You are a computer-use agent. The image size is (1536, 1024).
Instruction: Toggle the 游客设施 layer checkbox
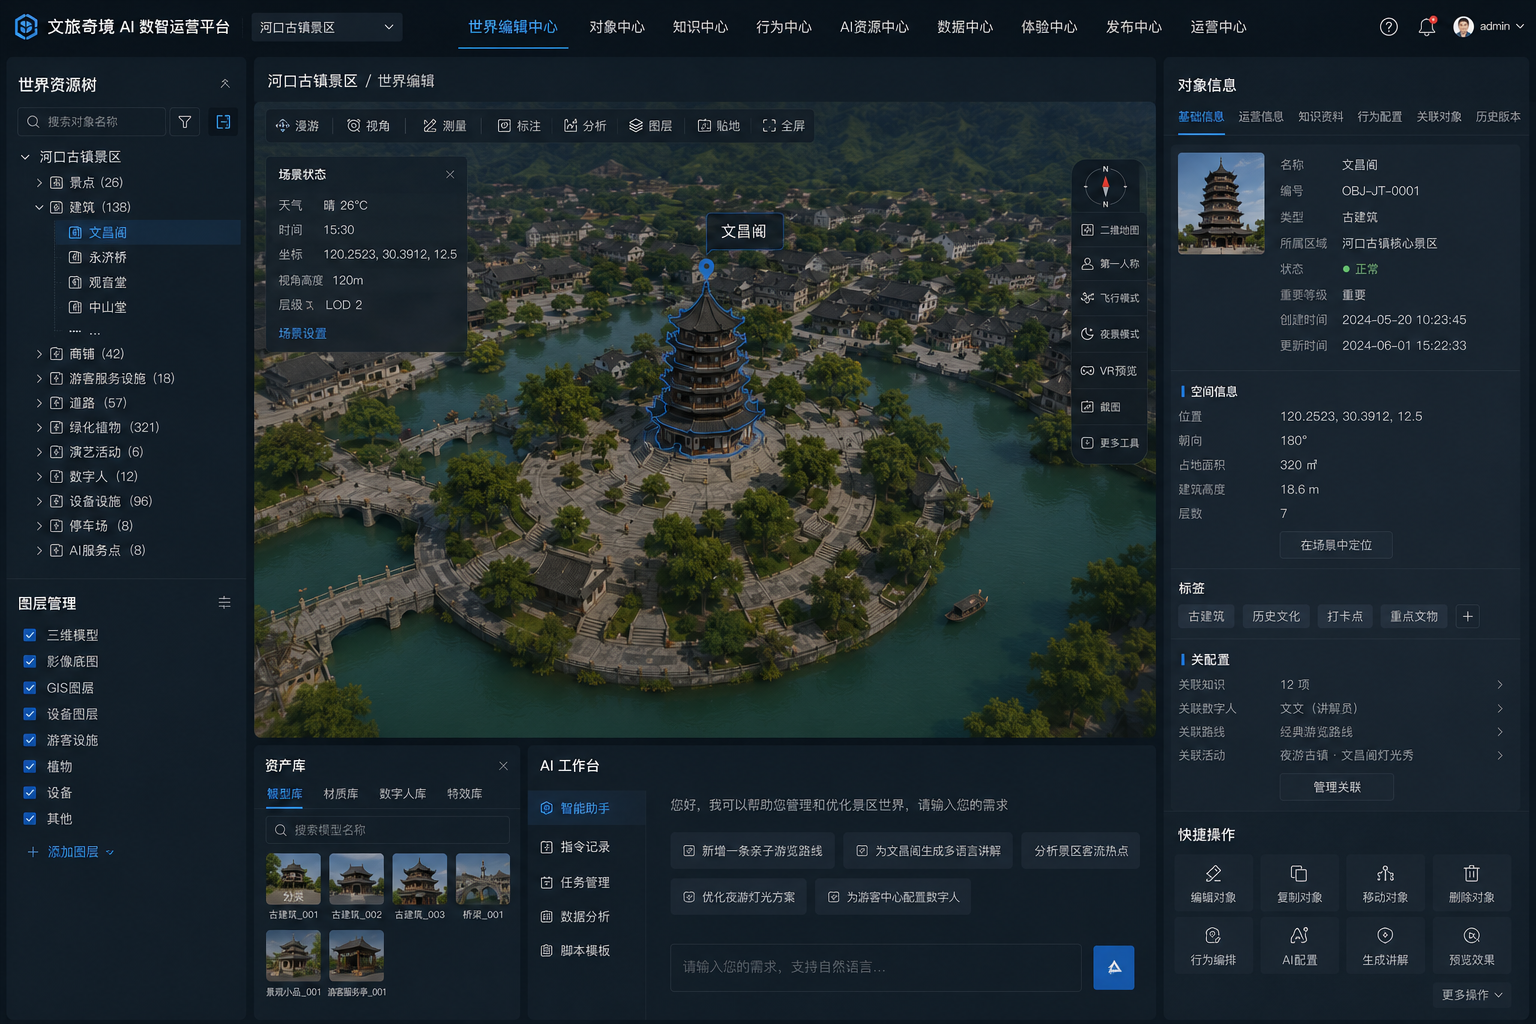coord(30,740)
